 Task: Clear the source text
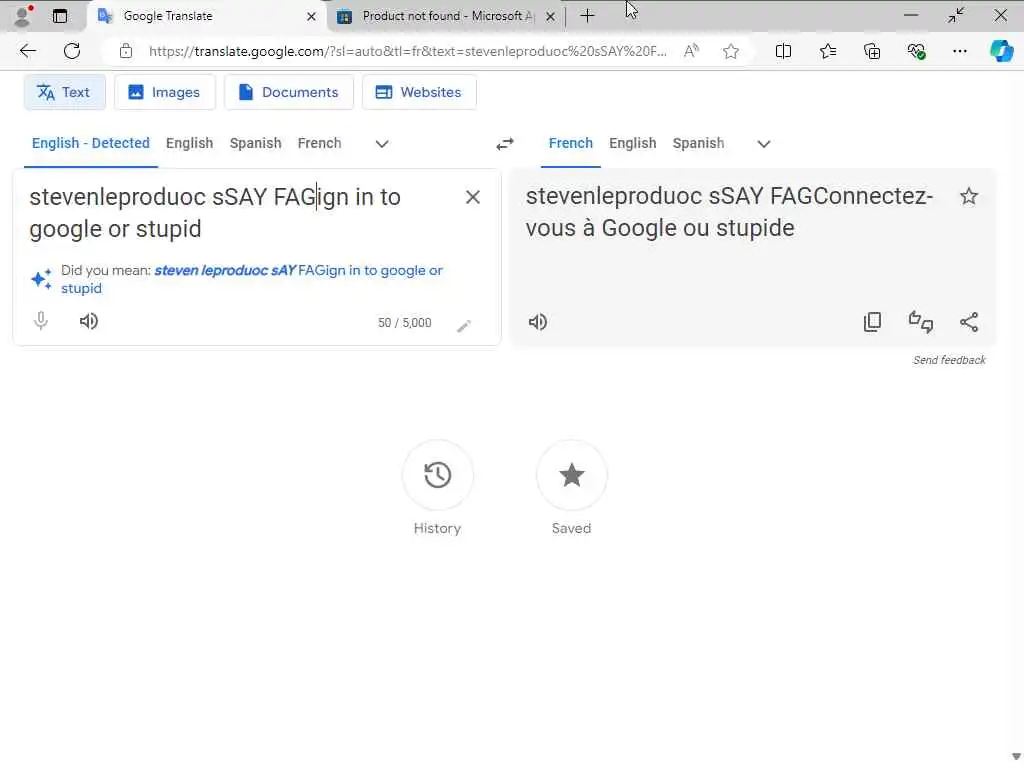[x=473, y=197]
